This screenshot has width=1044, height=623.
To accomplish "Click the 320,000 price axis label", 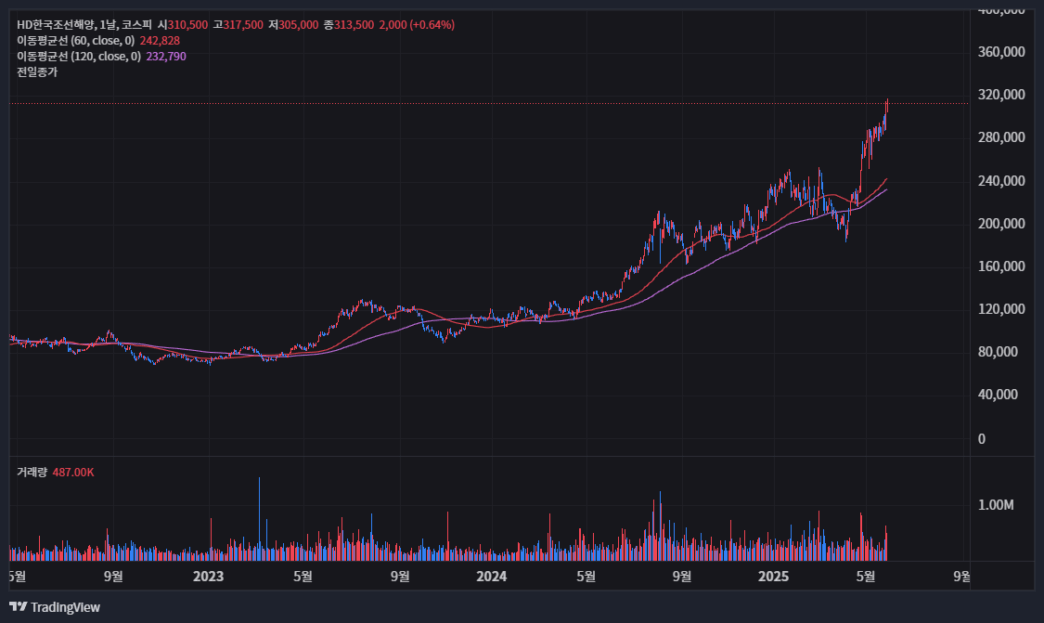I will tap(1001, 95).
